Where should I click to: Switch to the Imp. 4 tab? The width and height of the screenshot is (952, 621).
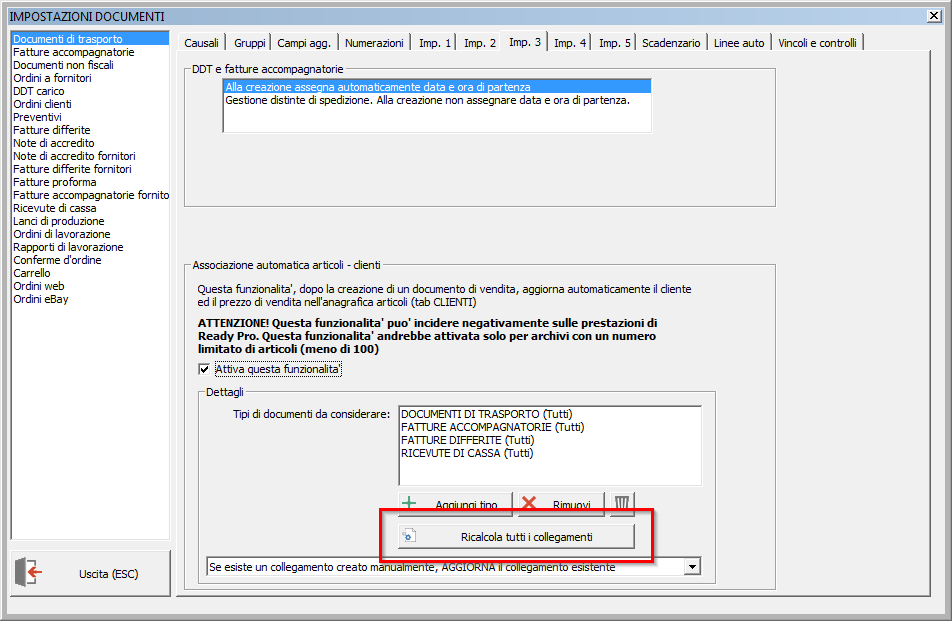click(570, 43)
